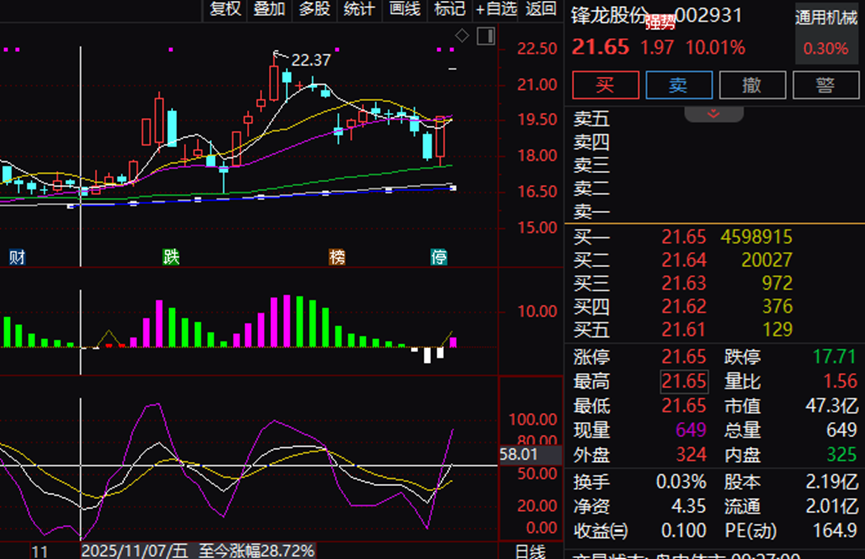Screen dimensions: 865x559
Task: Select the 跌停 value 17.71
Action: 834,356
